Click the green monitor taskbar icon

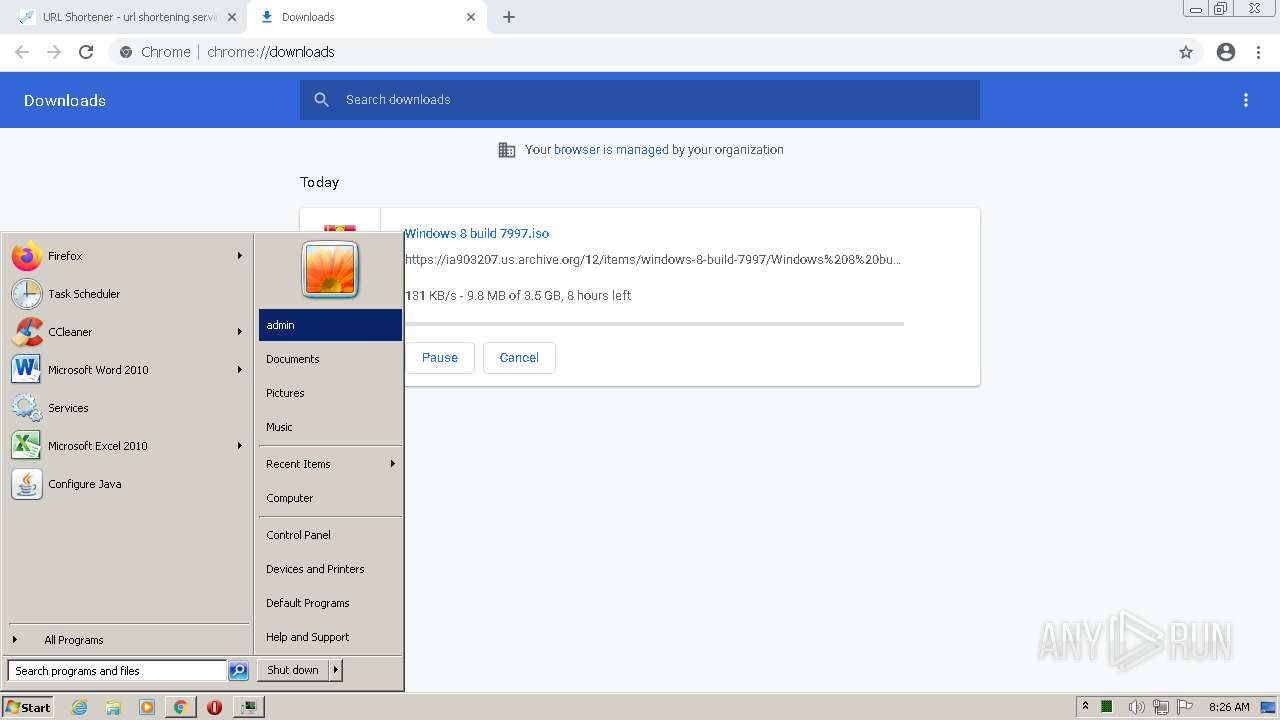pyautogui.click(x=248, y=707)
